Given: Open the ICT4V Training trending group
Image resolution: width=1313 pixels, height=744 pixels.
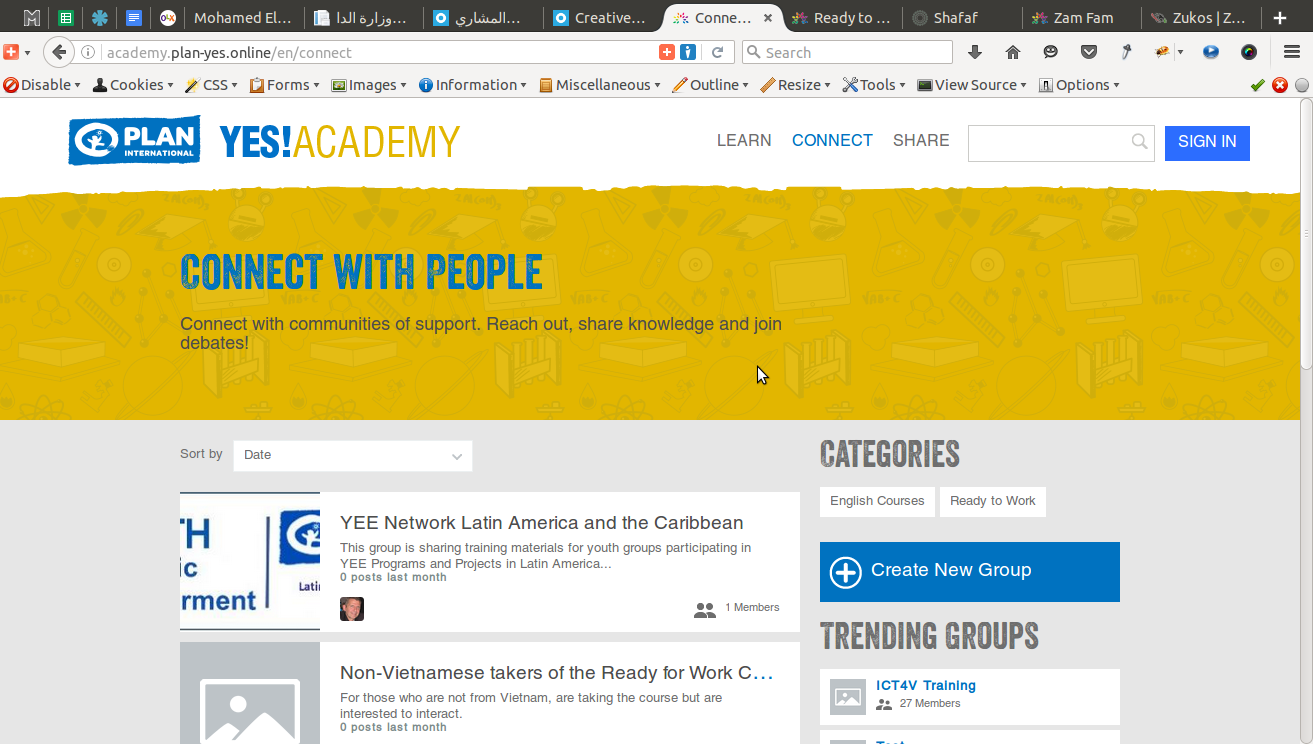Looking at the screenshot, I should point(926,686).
